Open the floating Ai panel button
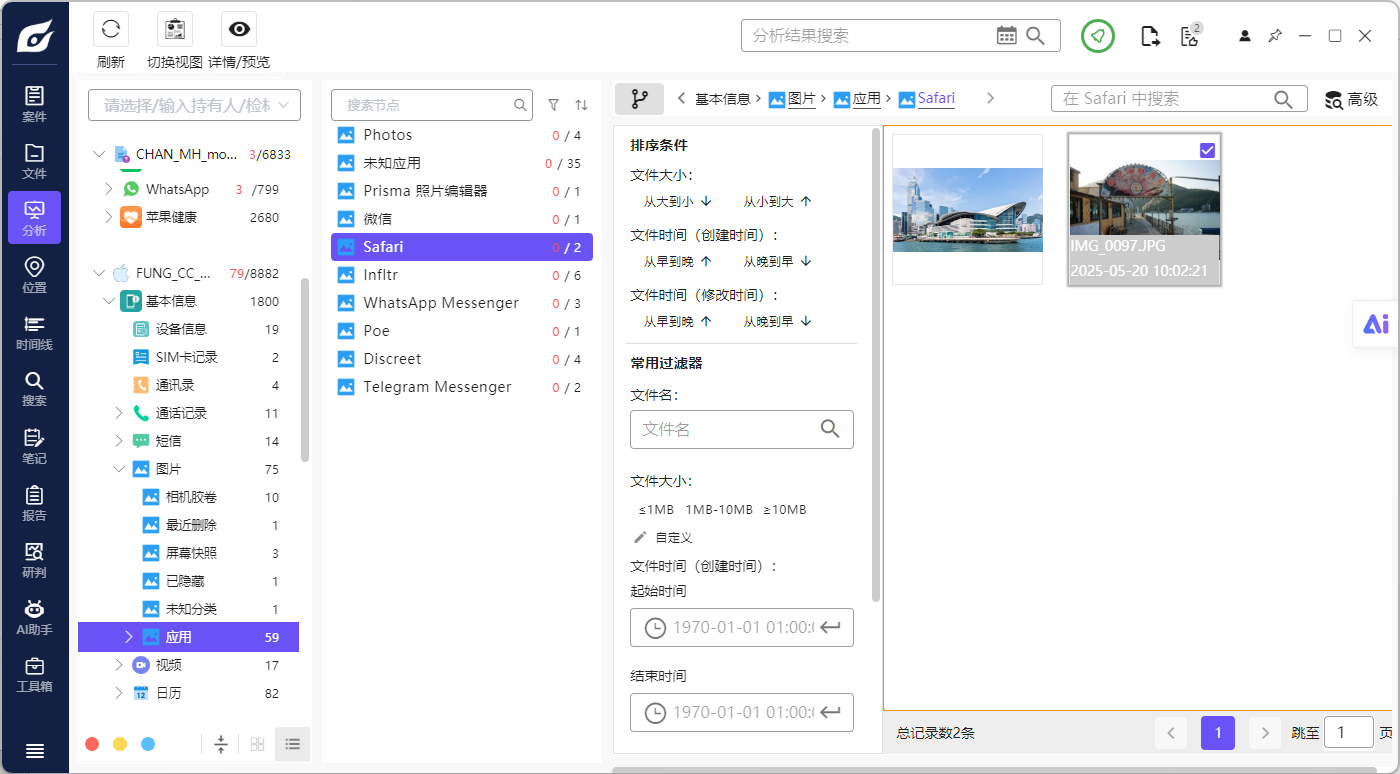Viewport: 1400px width, 774px height. 1376,323
